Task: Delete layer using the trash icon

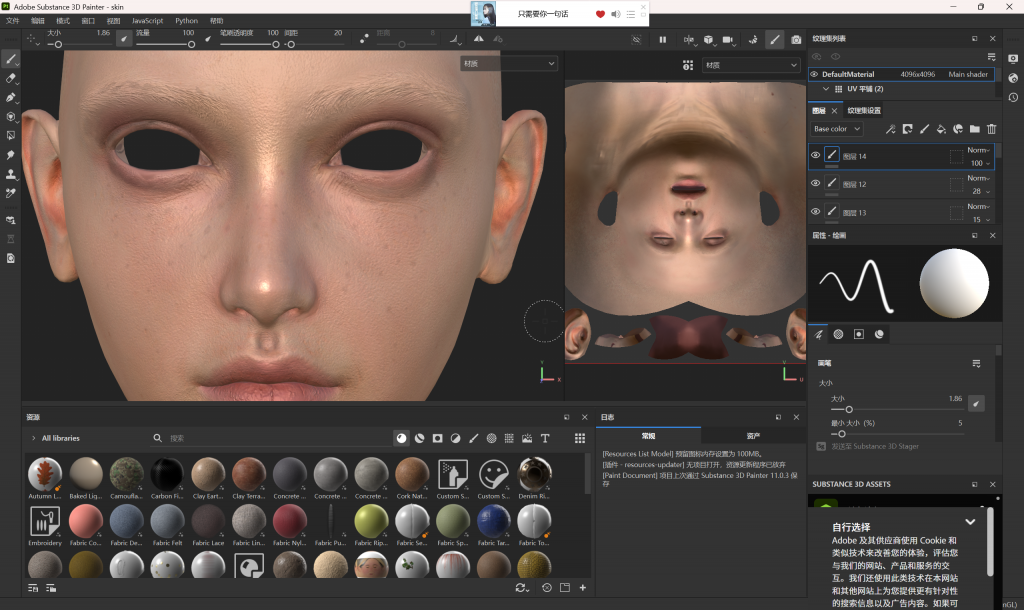Action: point(992,129)
